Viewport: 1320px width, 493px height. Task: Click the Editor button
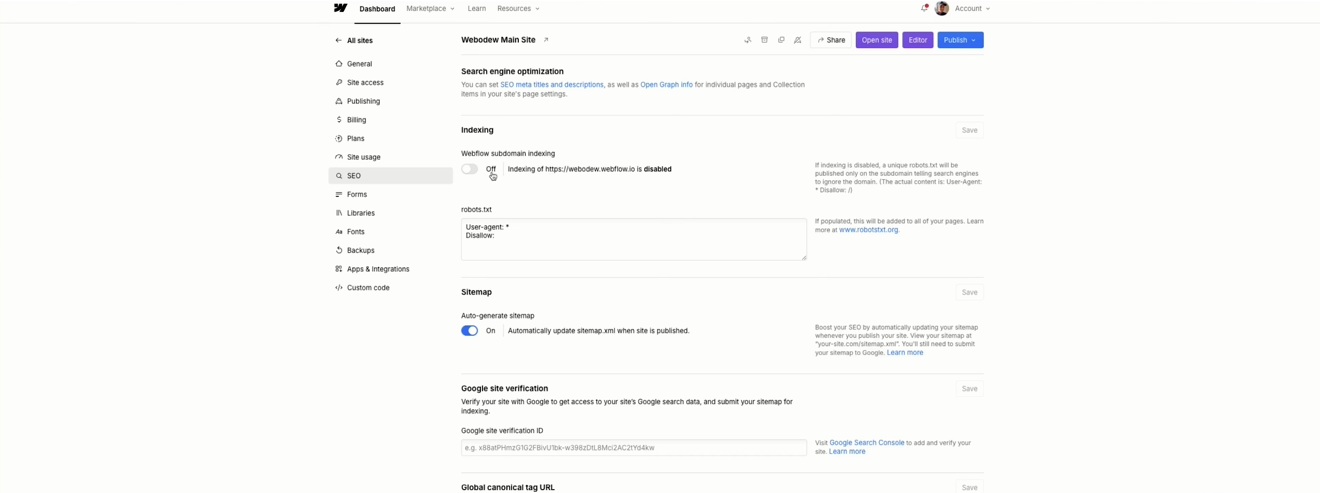(918, 40)
